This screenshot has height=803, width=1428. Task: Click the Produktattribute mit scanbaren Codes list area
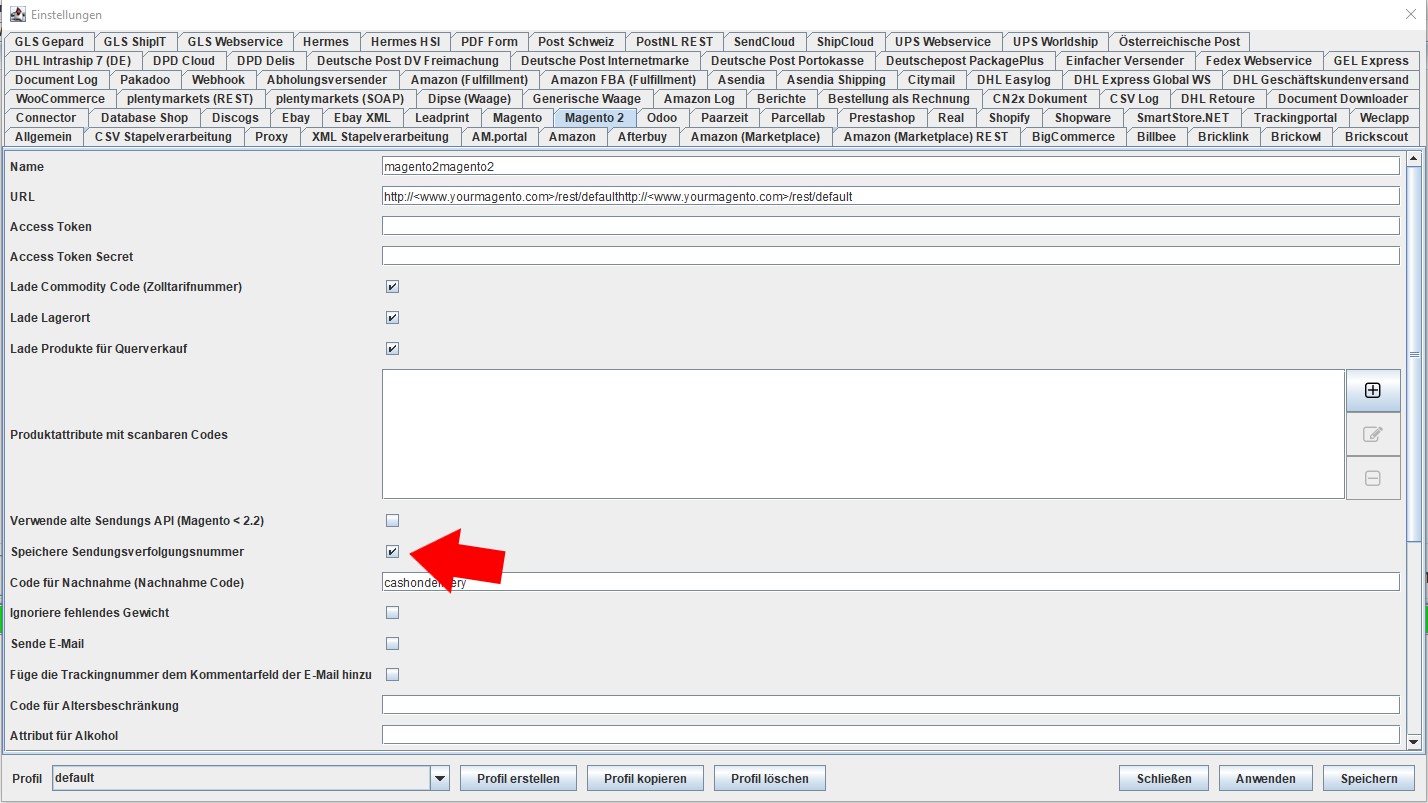863,434
